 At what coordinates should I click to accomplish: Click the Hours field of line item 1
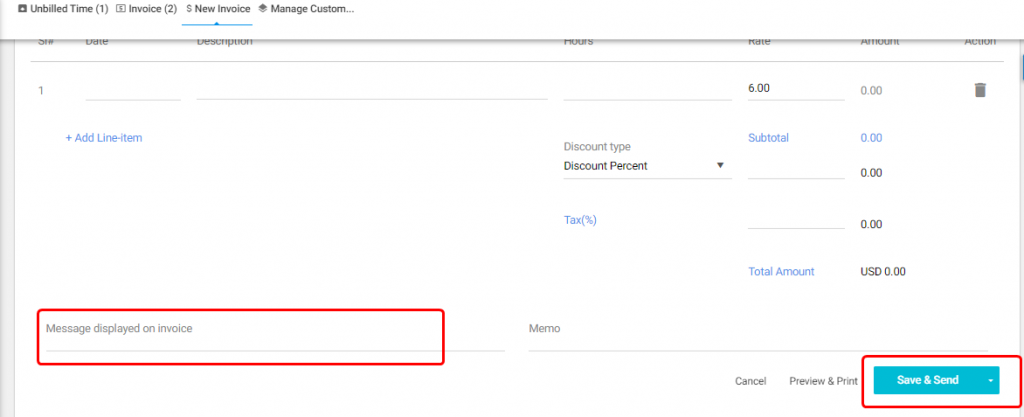[x=647, y=90]
